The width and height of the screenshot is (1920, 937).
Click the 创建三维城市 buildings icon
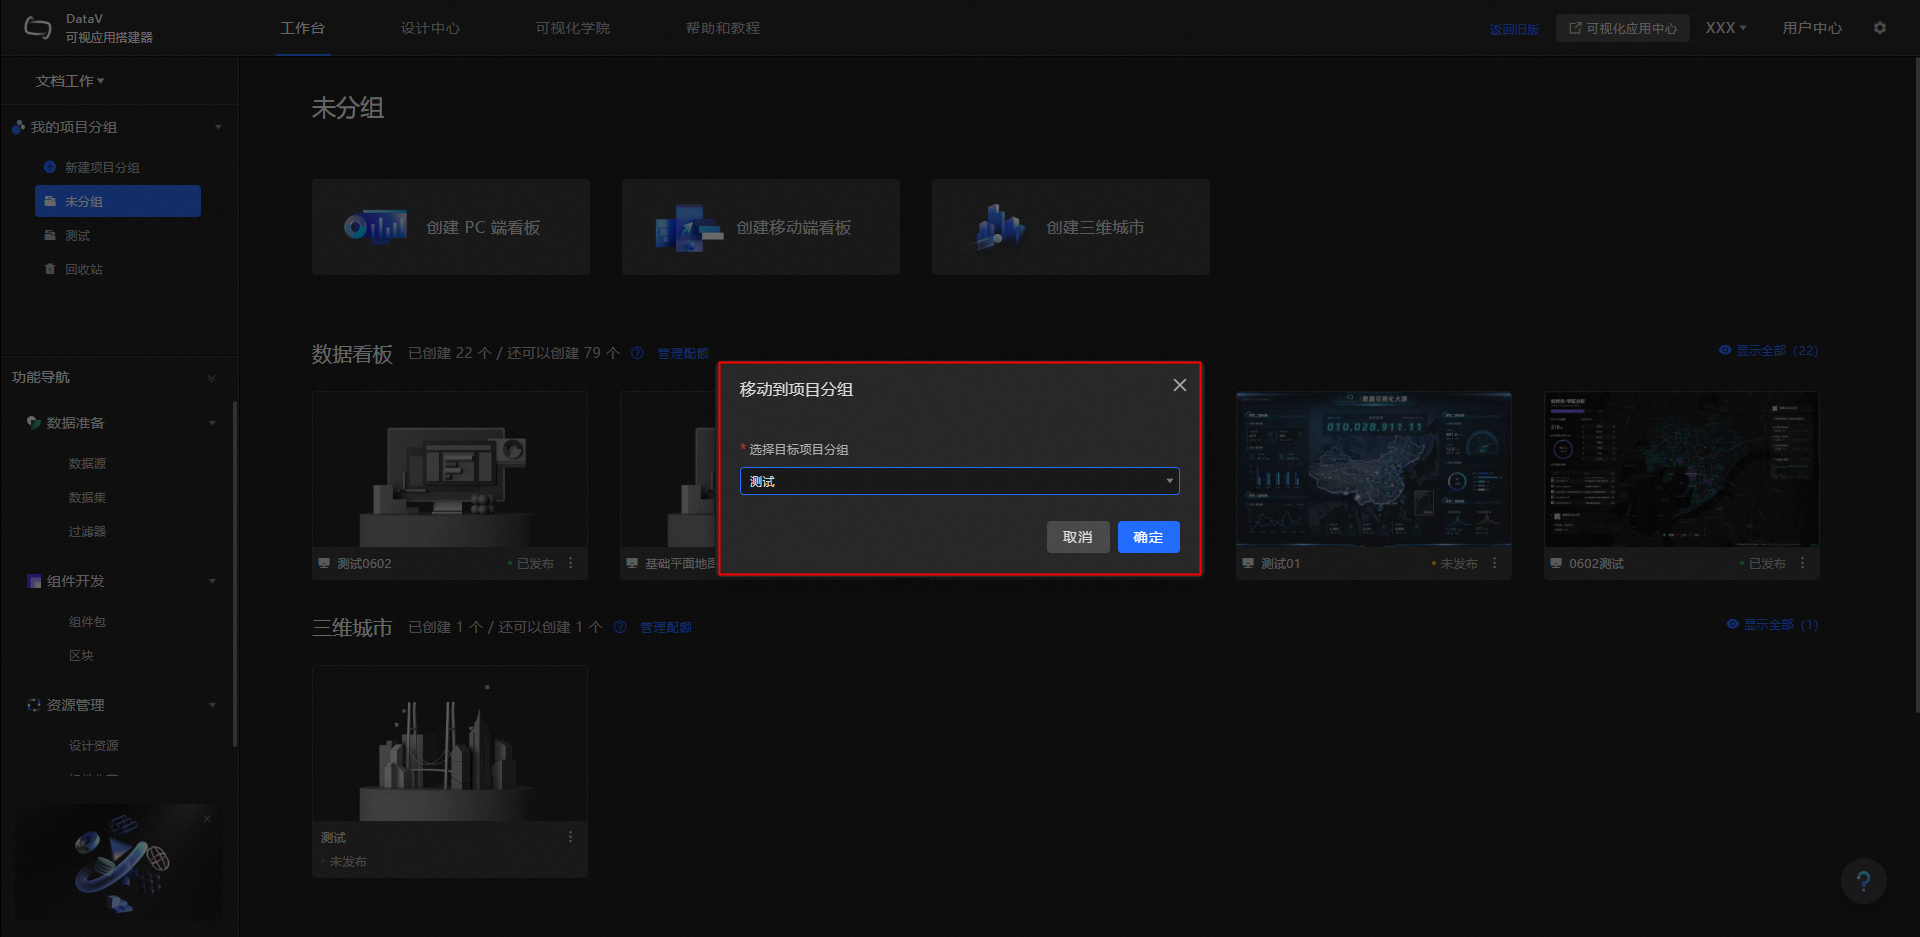click(999, 227)
